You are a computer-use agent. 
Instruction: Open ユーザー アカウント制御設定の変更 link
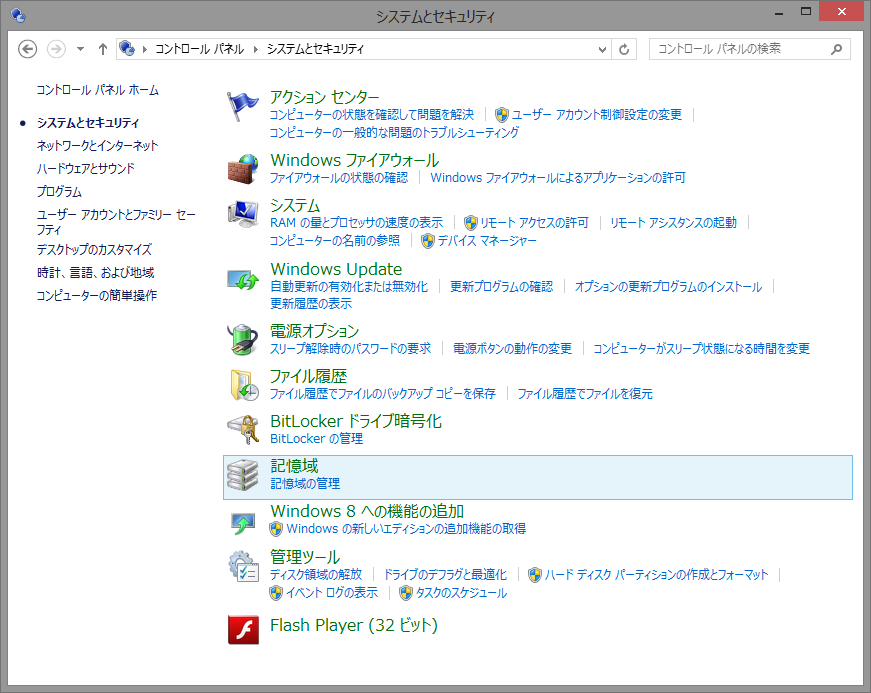pyautogui.click(x=597, y=115)
